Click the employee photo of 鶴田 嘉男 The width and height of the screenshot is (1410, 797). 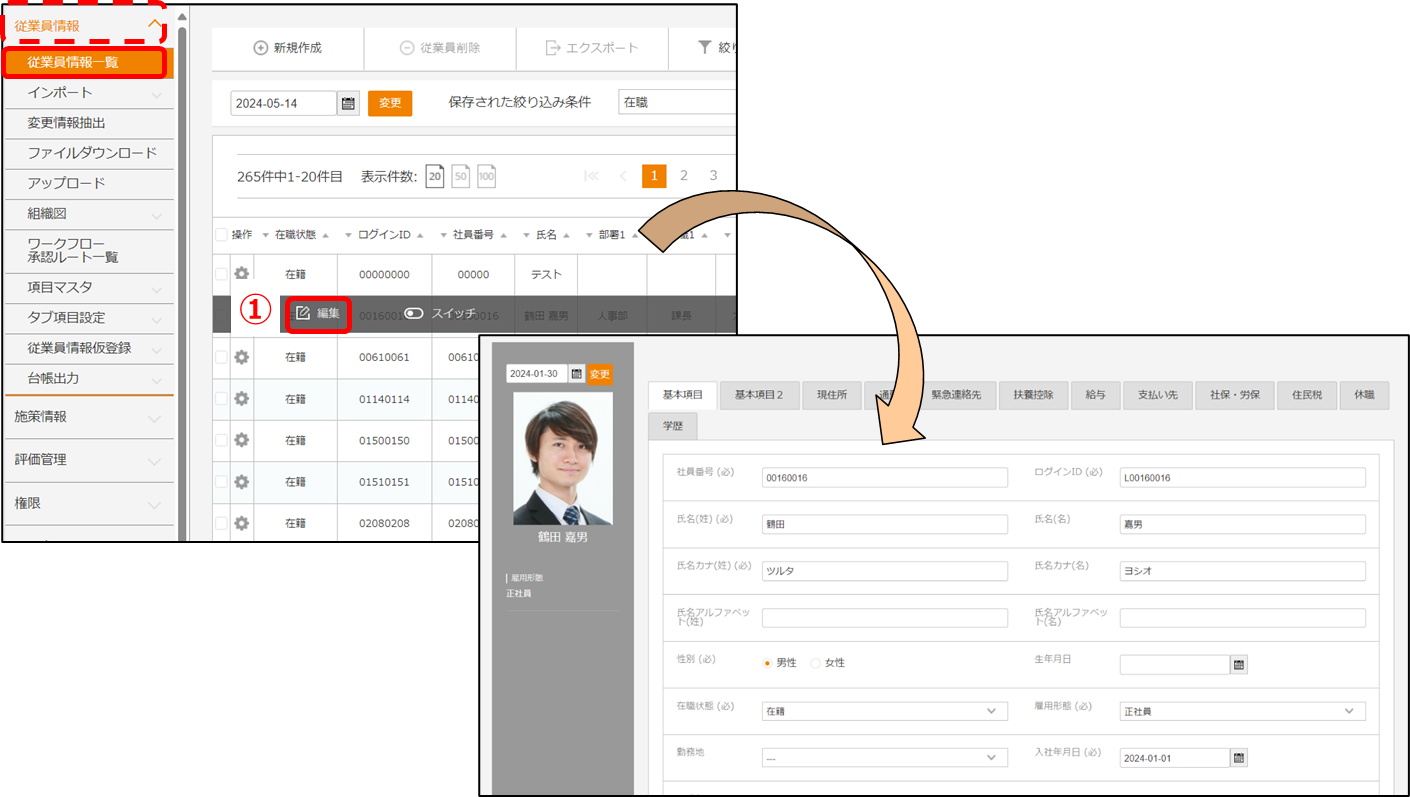coord(563,458)
